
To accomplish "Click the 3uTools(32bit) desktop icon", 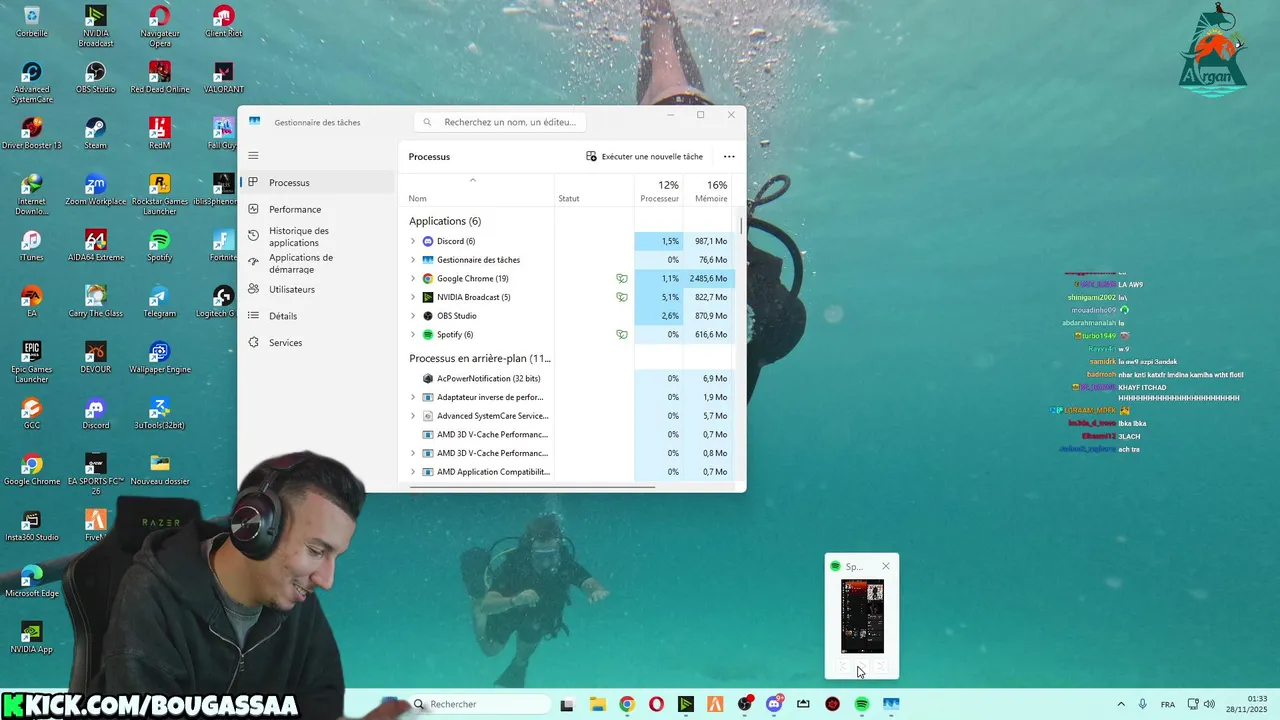I will [x=159, y=413].
